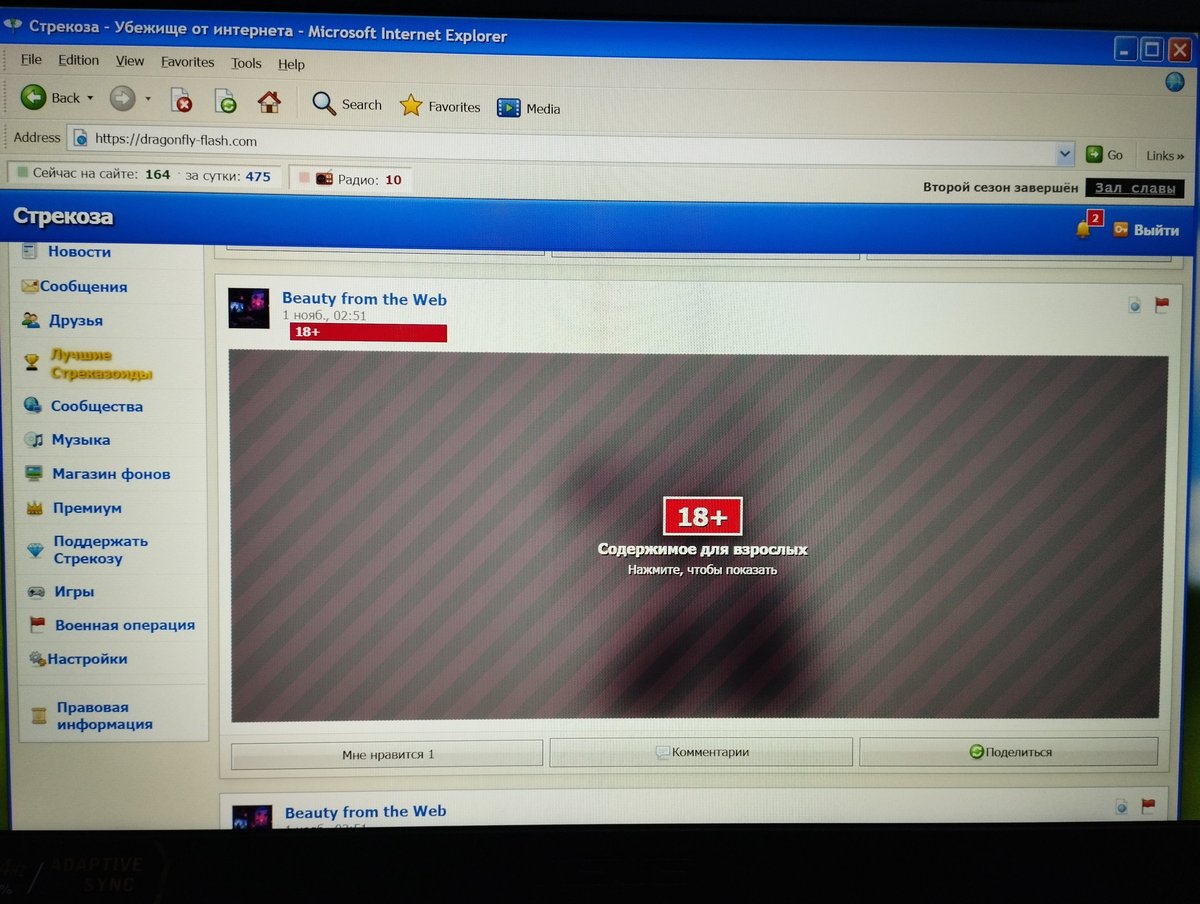Open the Media toolbar button
The width and height of the screenshot is (1200, 904).
(529, 108)
